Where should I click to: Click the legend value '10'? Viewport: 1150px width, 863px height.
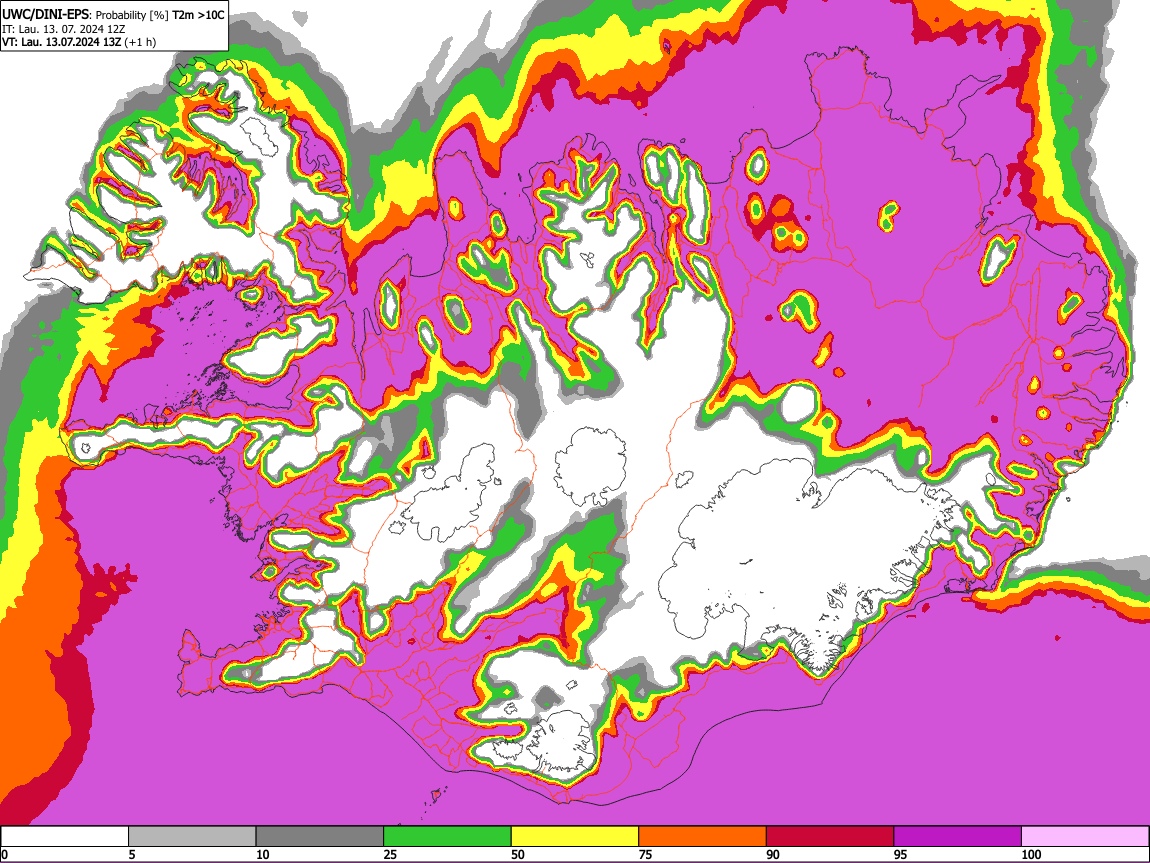pos(263,854)
